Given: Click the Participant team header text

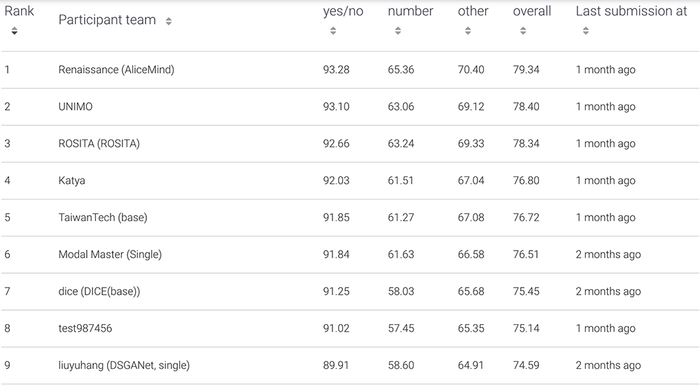Looking at the screenshot, I should (107, 20).
